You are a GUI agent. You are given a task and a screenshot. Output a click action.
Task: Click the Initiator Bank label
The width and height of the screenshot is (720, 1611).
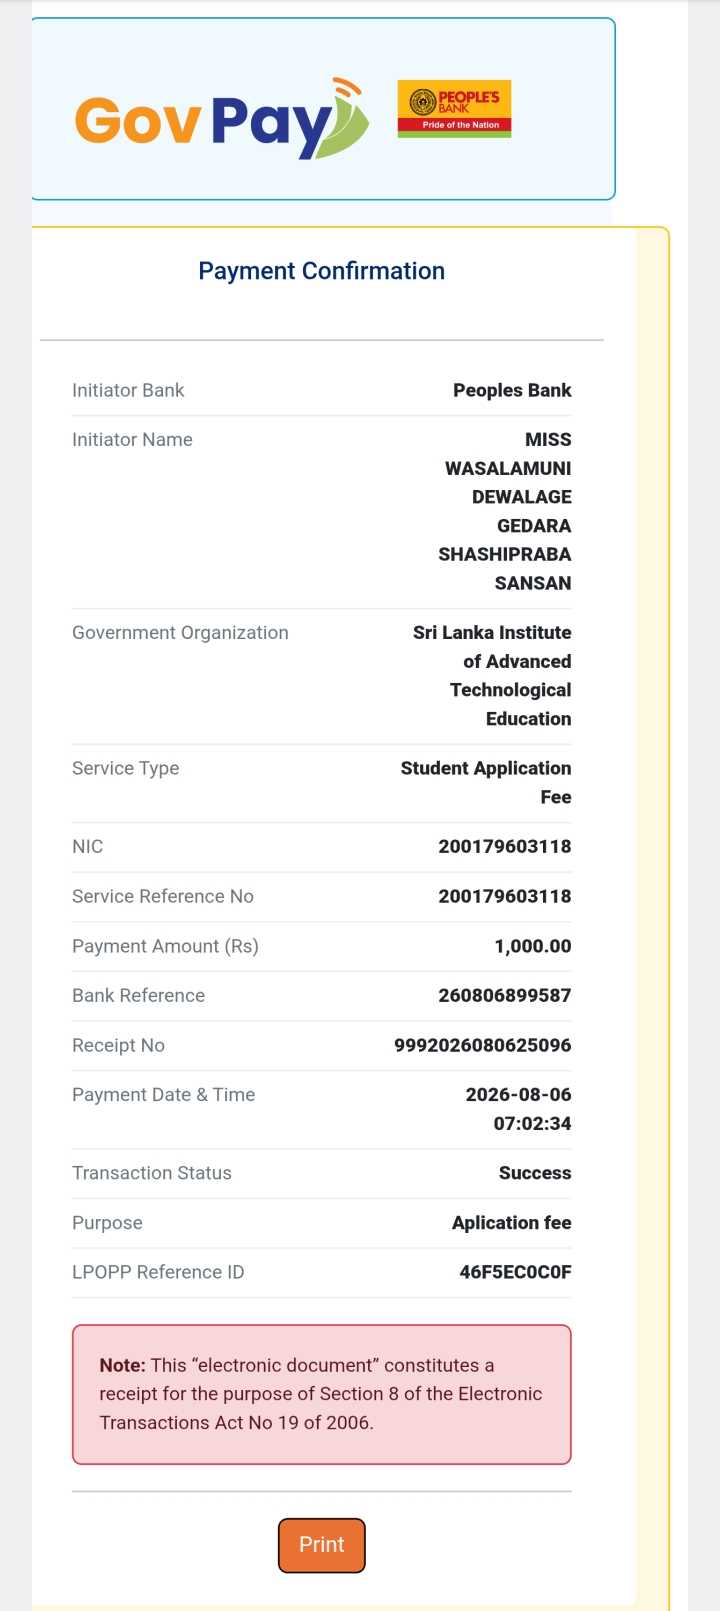click(x=128, y=390)
